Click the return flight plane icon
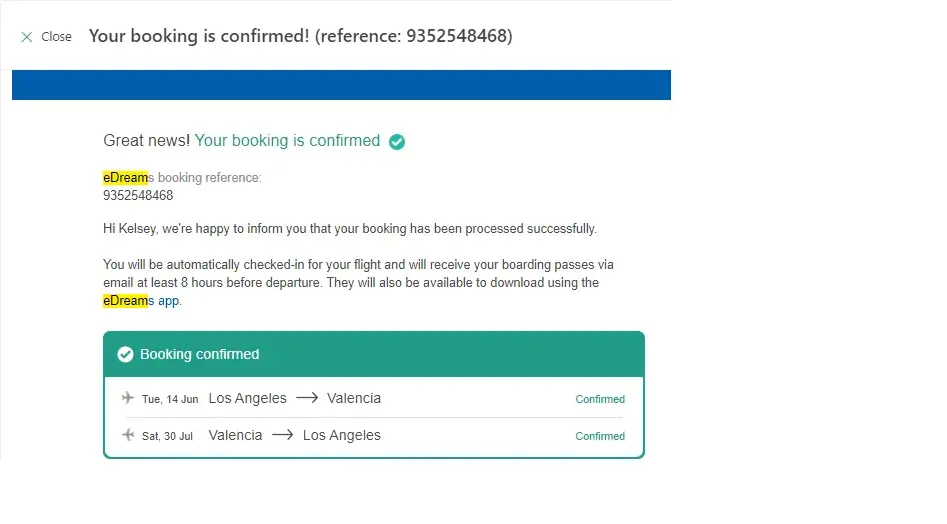 pos(128,435)
